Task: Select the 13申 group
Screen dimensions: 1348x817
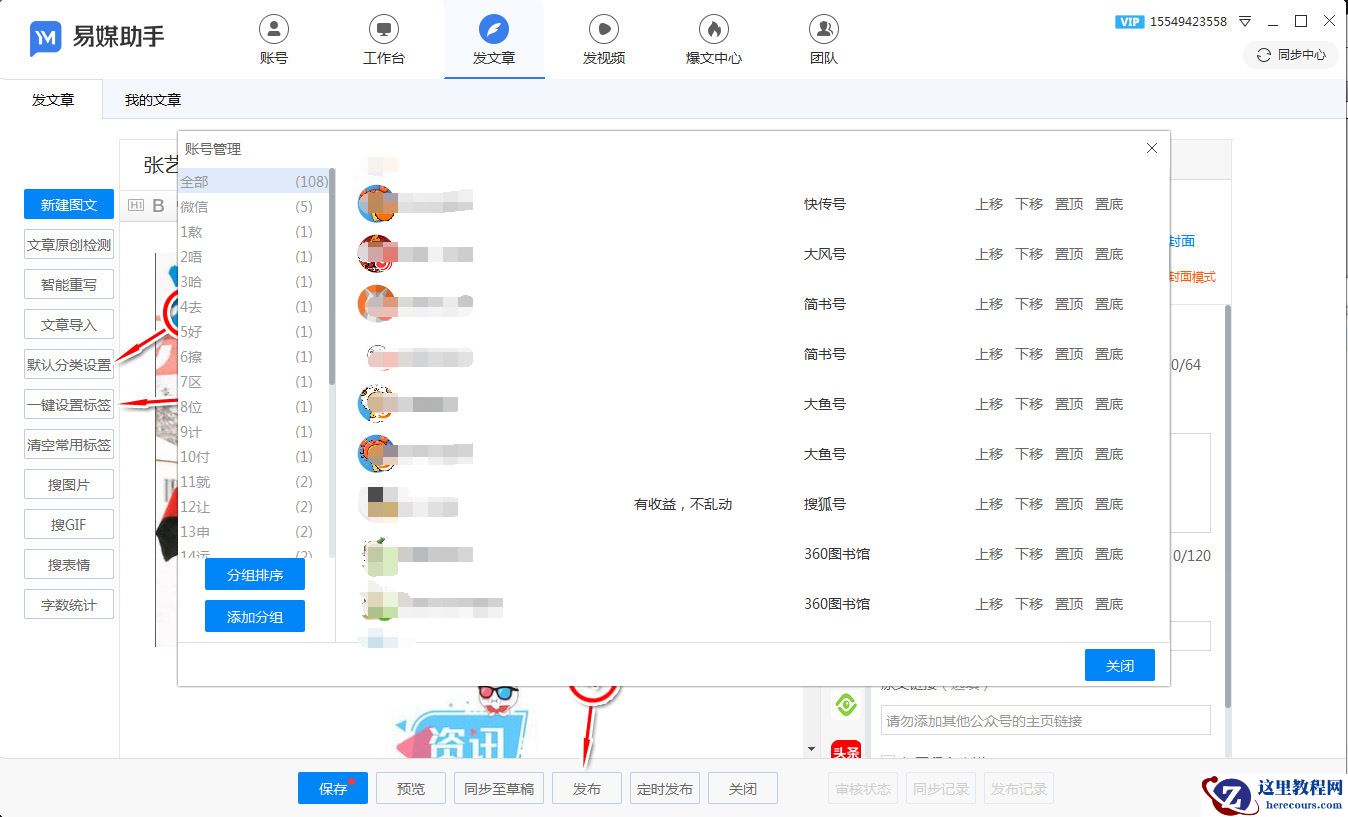Action: click(x=254, y=532)
